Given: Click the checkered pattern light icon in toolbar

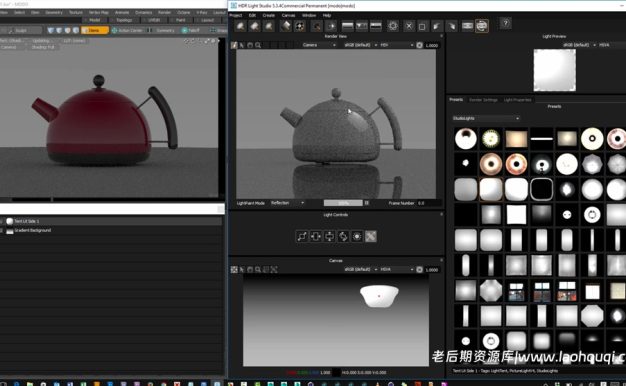Looking at the screenshot, I should coord(300,26).
